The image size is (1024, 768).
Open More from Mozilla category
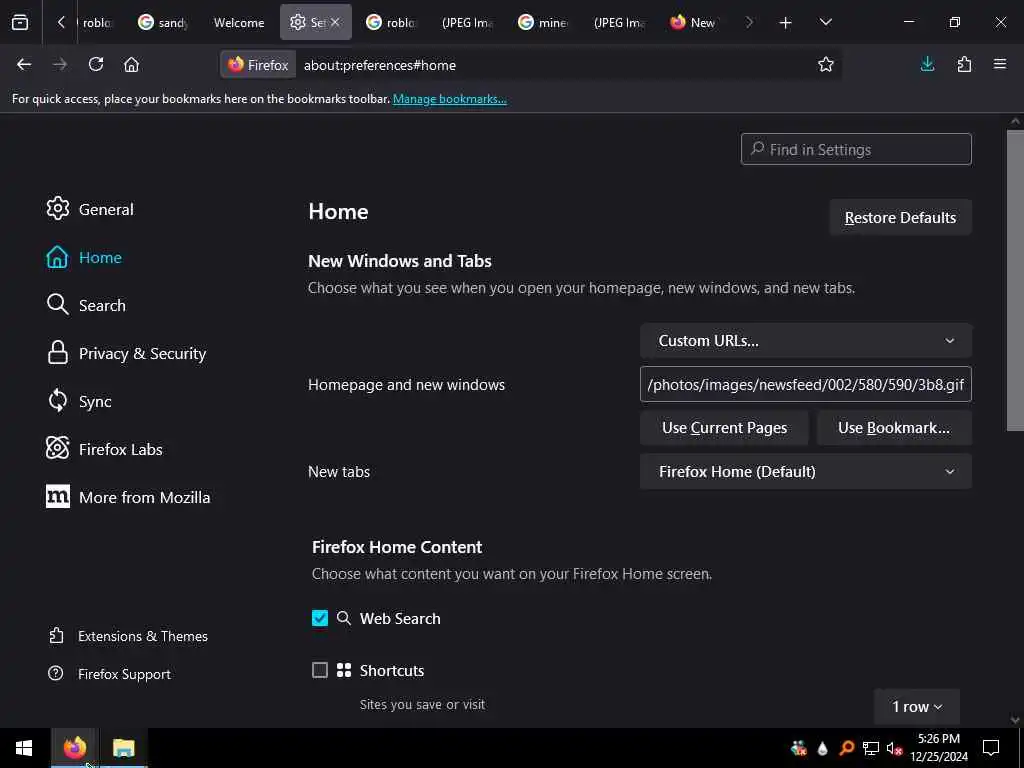pyautogui.click(x=128, y=497)
